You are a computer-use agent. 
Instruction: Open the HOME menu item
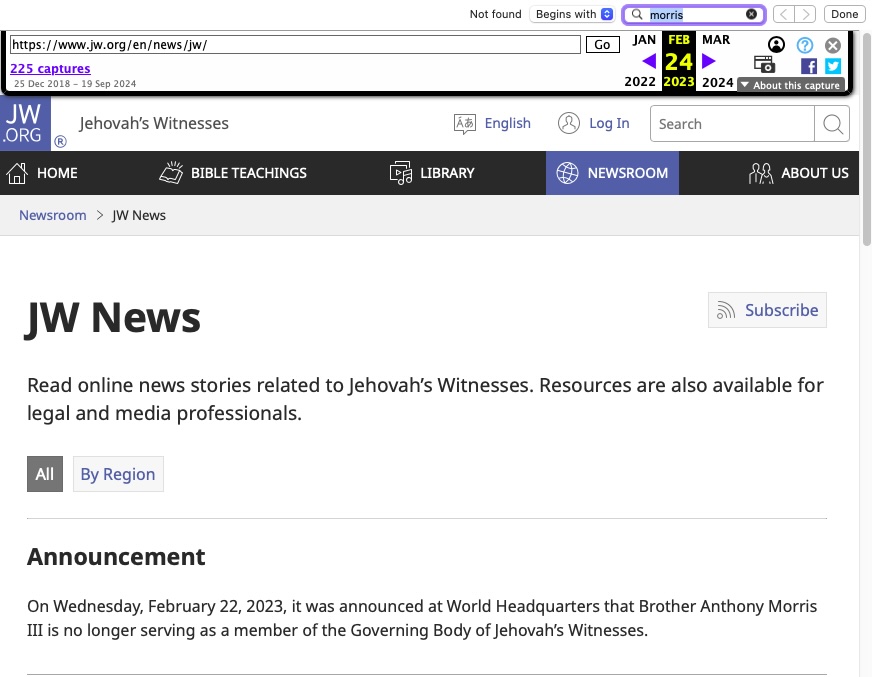coord(42,173)
